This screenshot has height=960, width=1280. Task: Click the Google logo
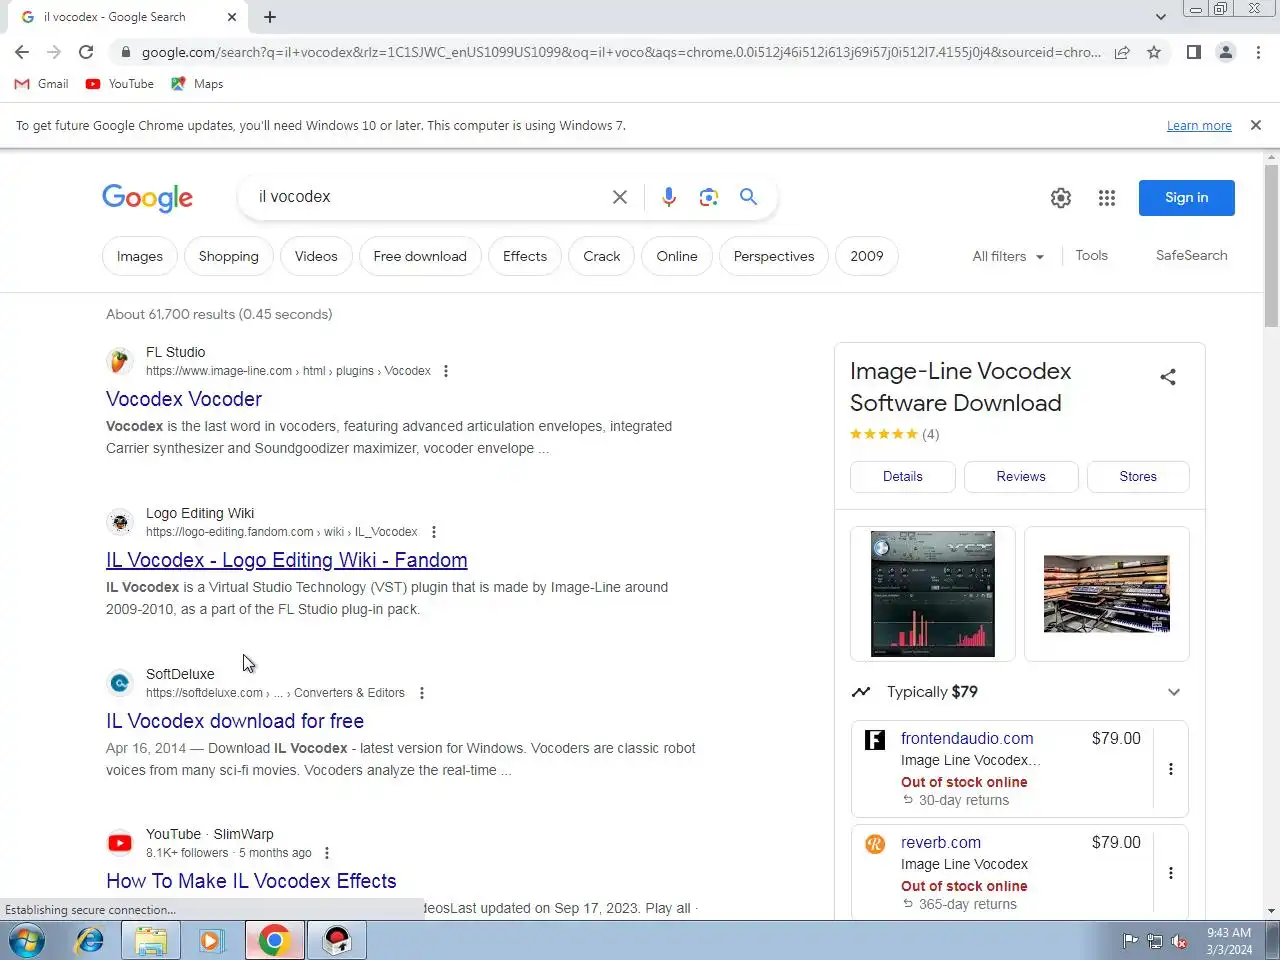click(147, 198)
